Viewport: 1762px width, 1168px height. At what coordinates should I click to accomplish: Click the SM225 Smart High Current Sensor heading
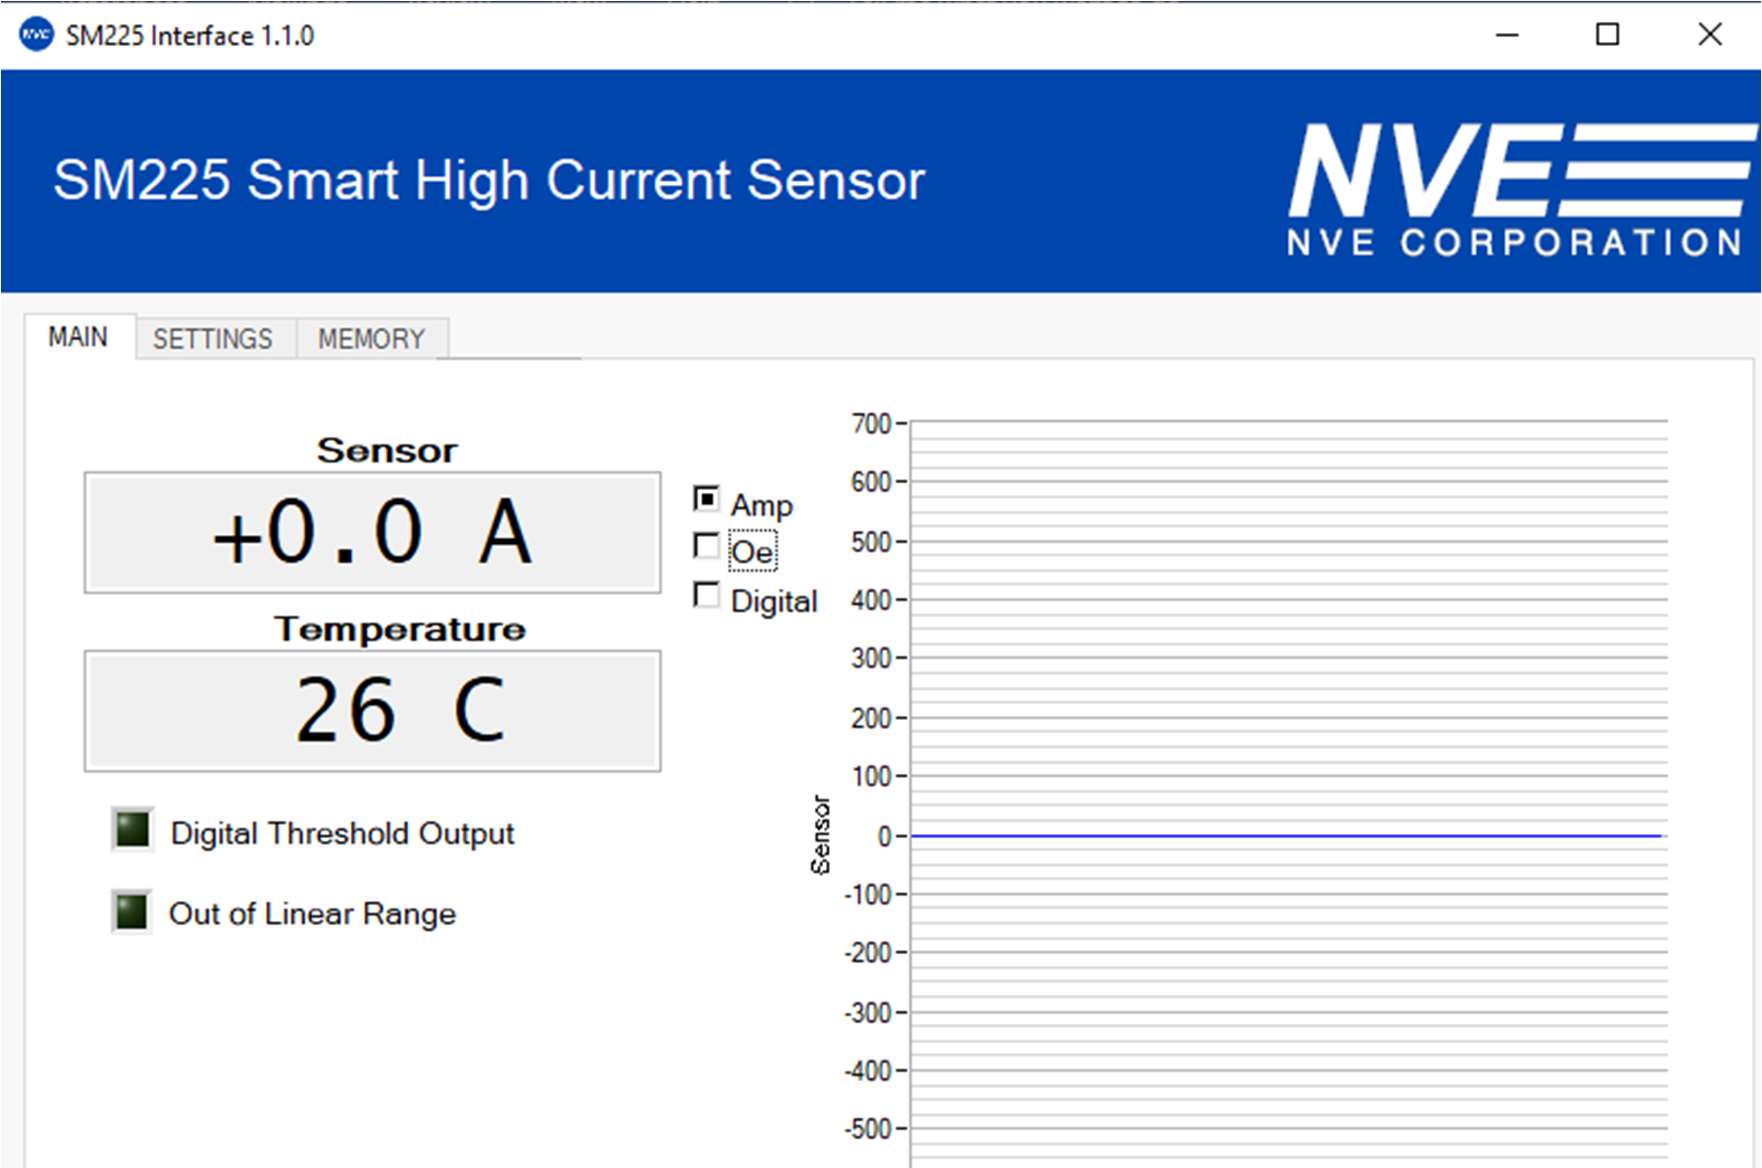489,181
